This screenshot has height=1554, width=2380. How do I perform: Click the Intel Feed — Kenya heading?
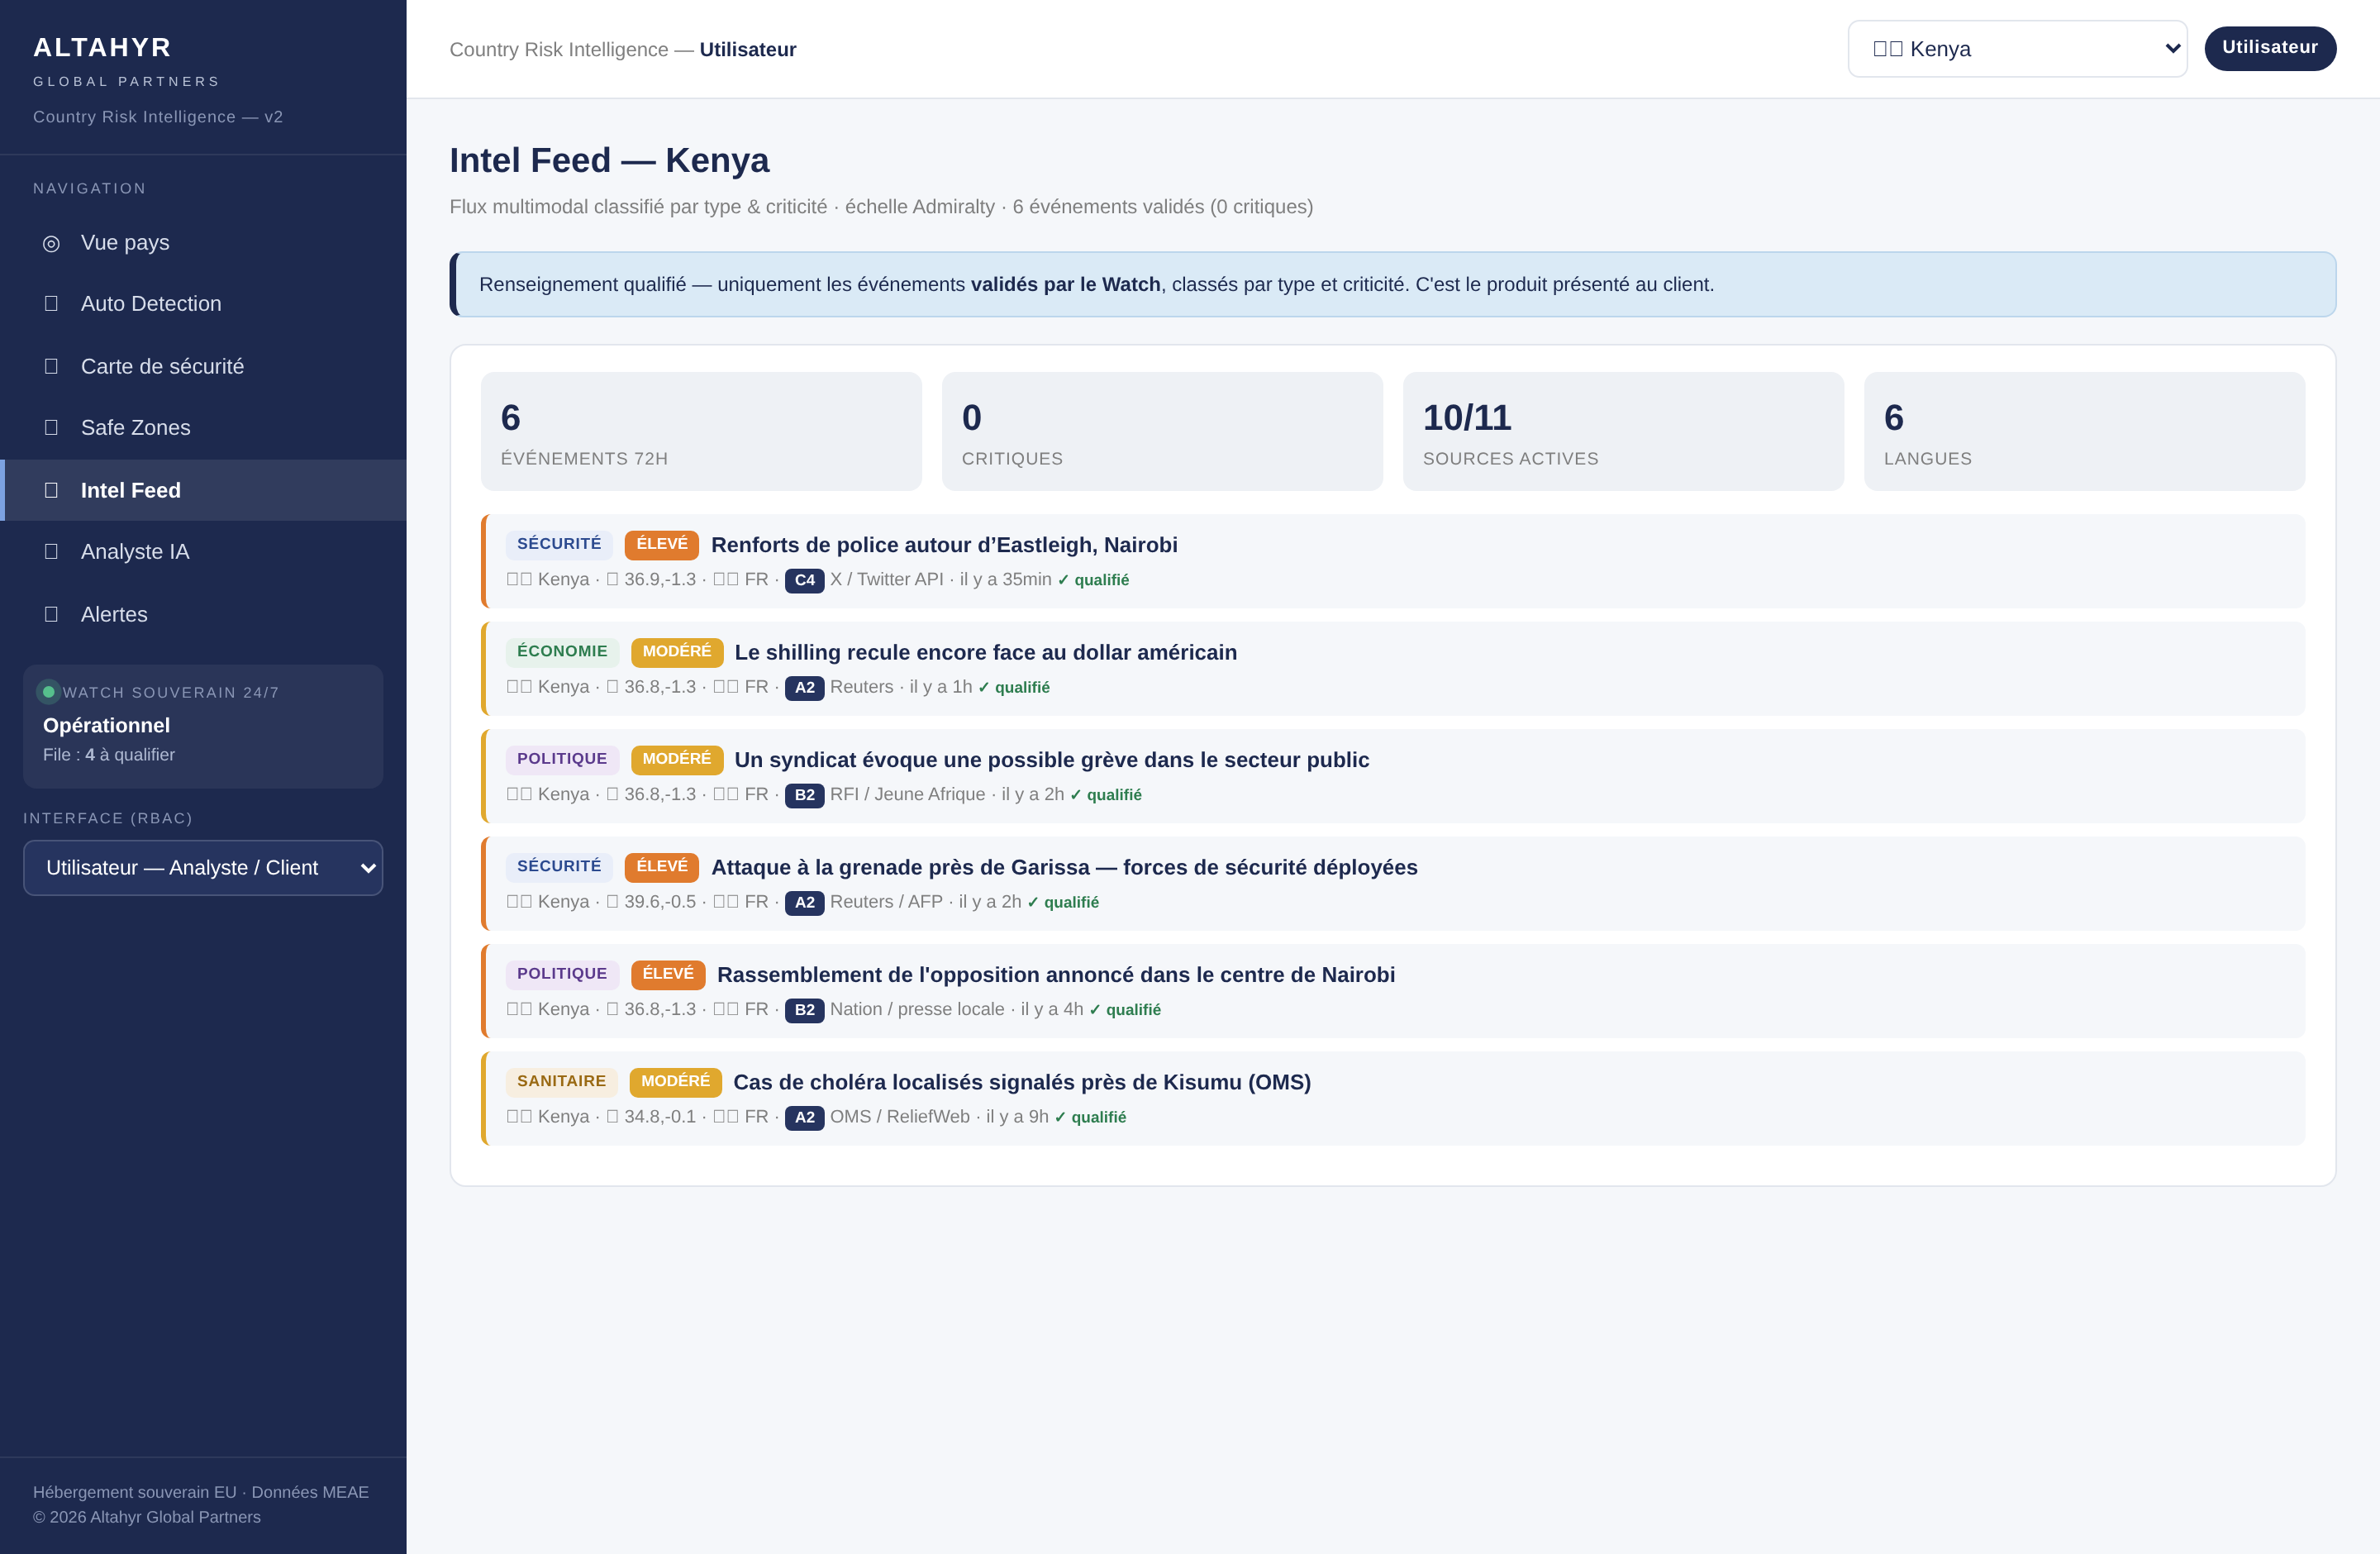click(609, 160)
